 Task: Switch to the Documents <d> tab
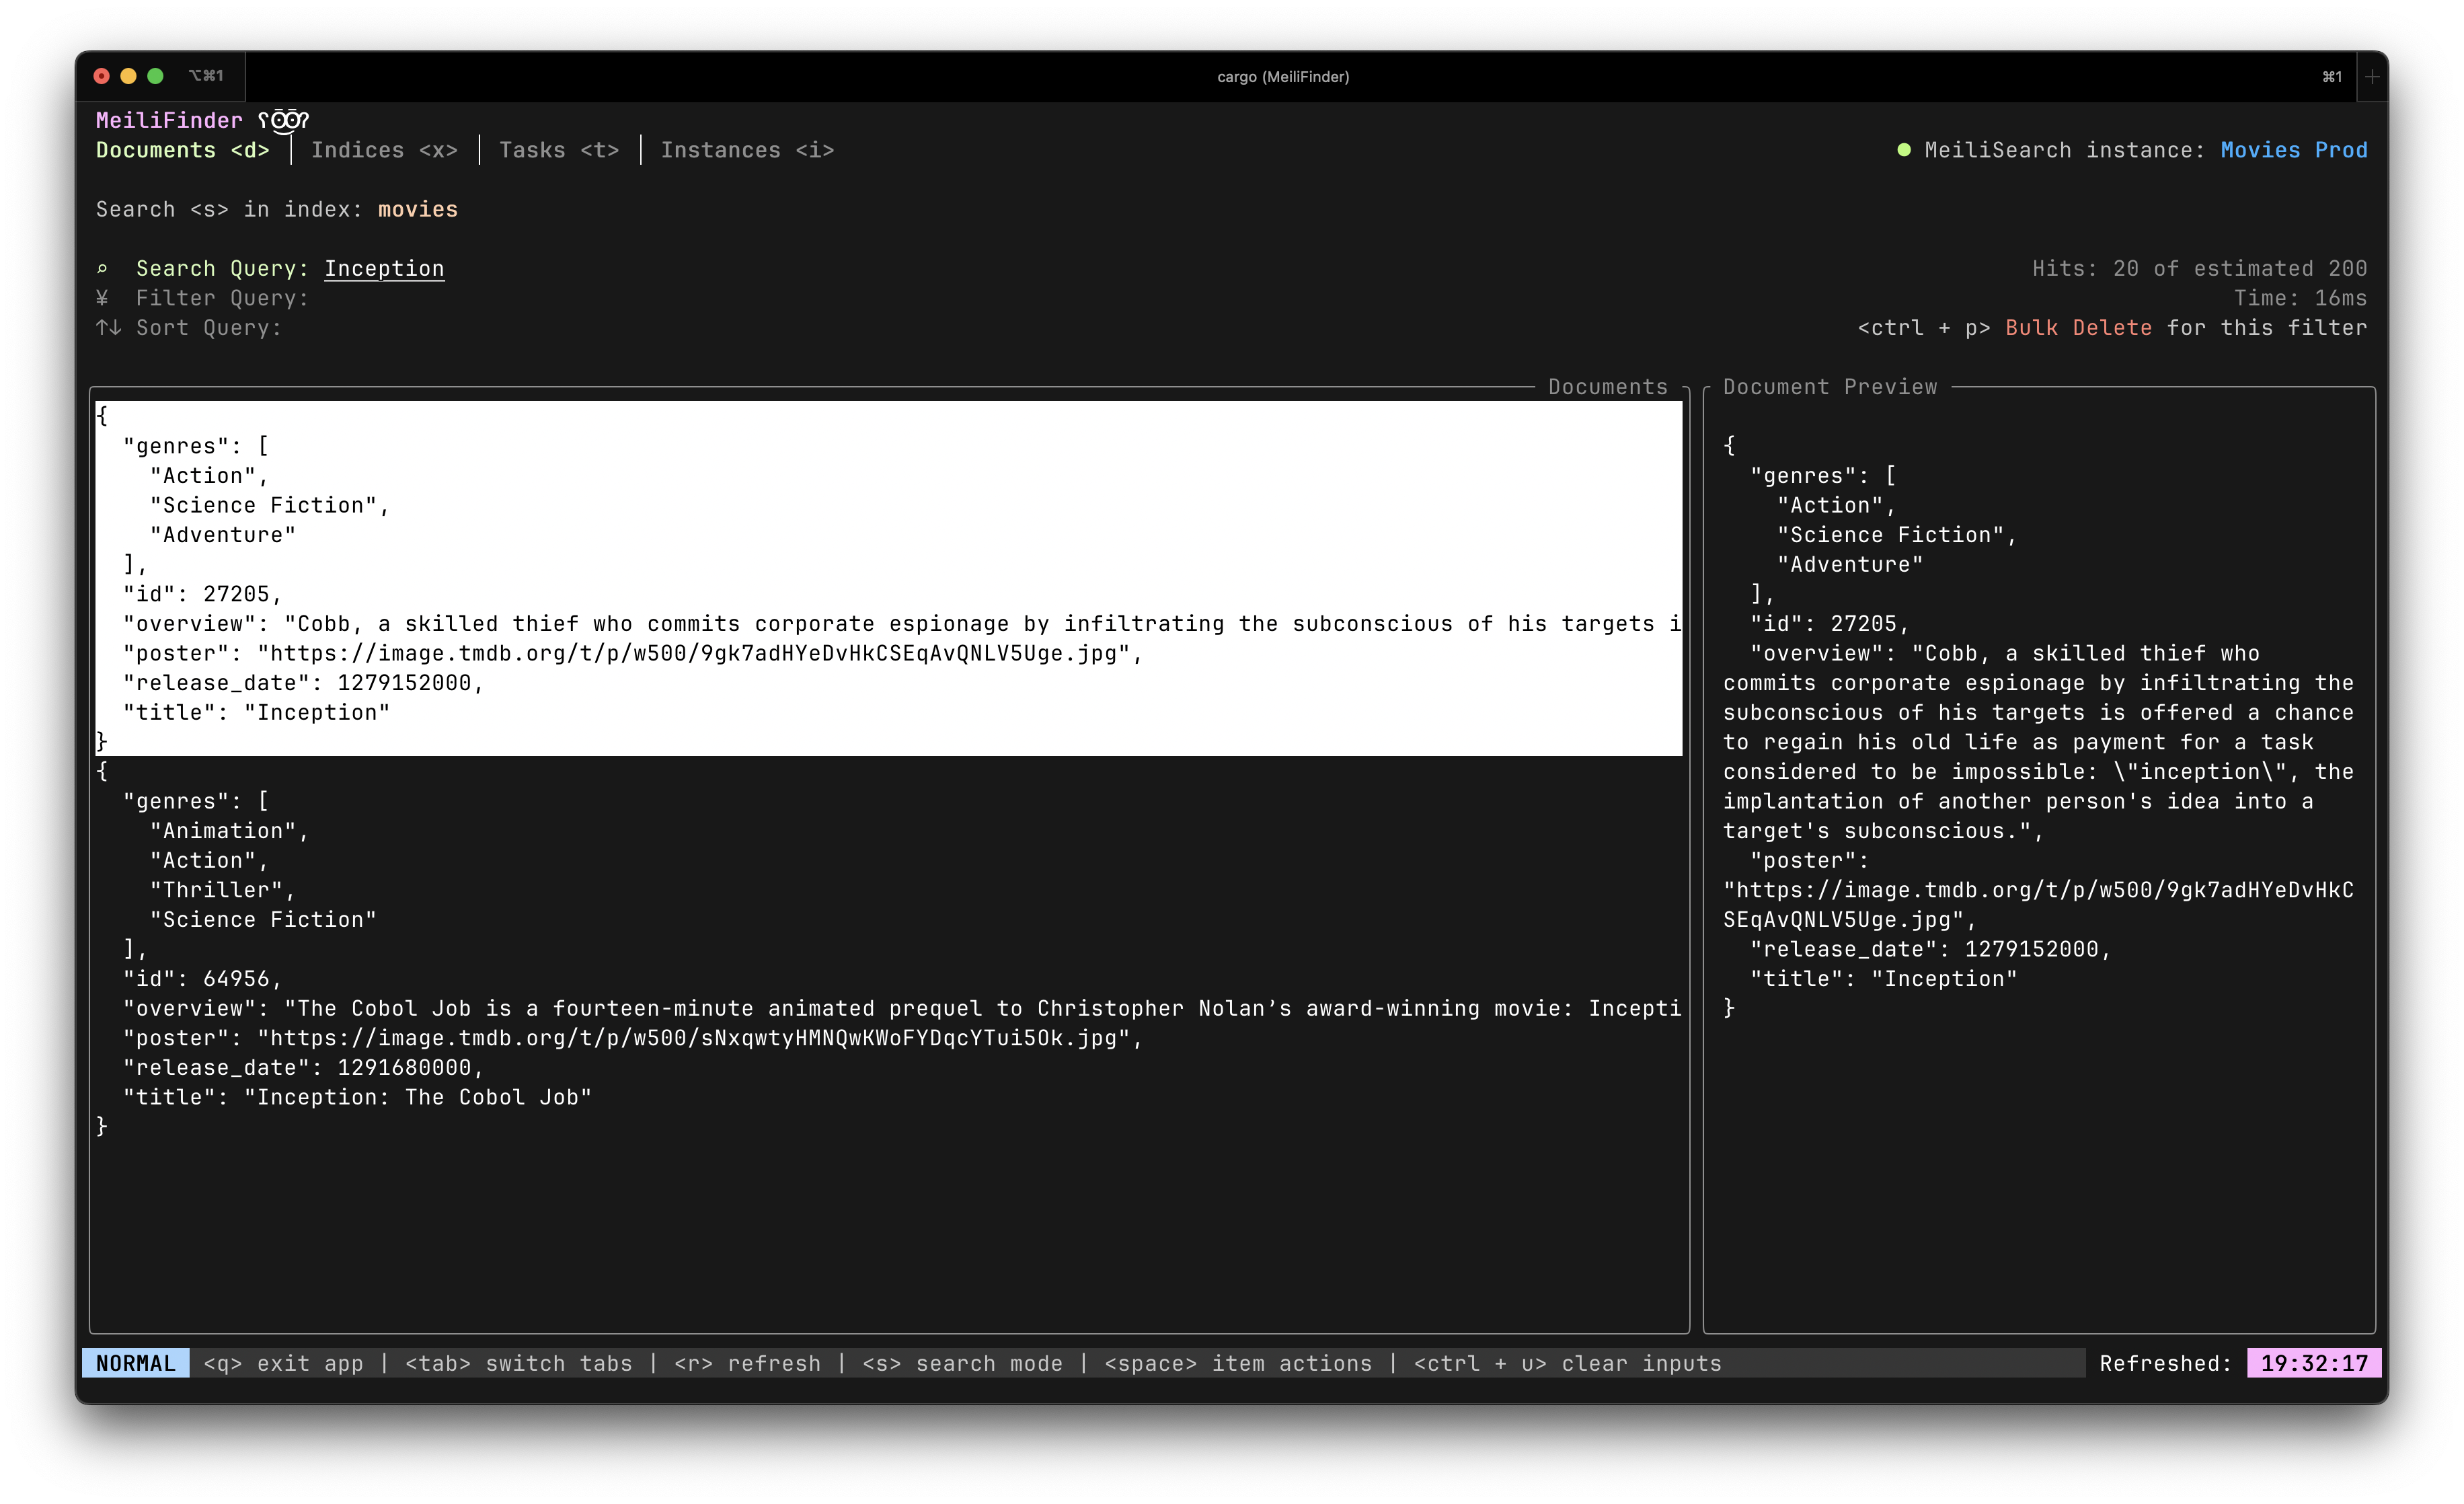tap(182, 150)
